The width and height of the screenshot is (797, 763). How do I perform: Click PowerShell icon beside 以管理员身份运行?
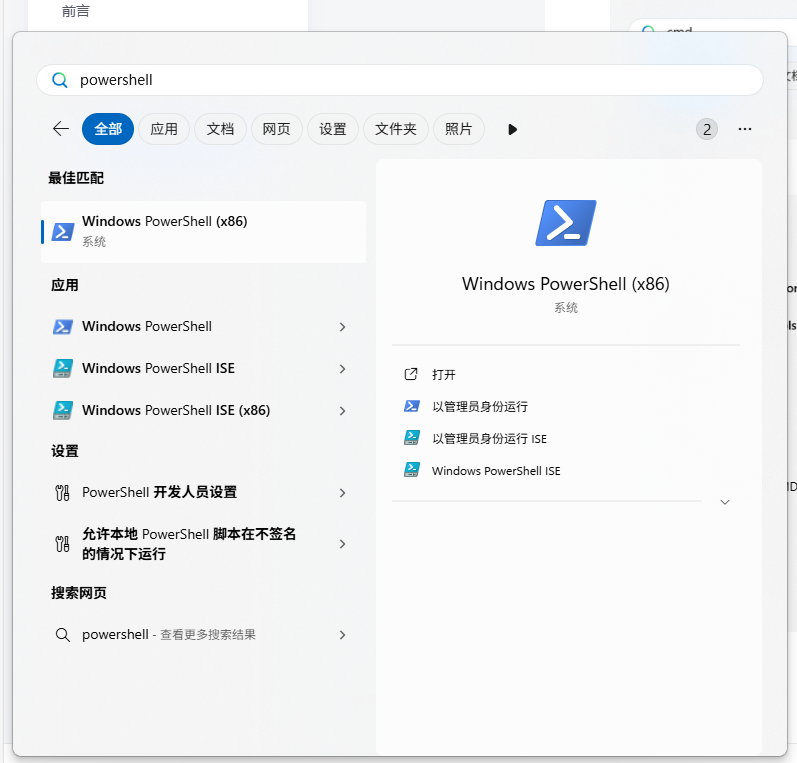pos(412,406)
